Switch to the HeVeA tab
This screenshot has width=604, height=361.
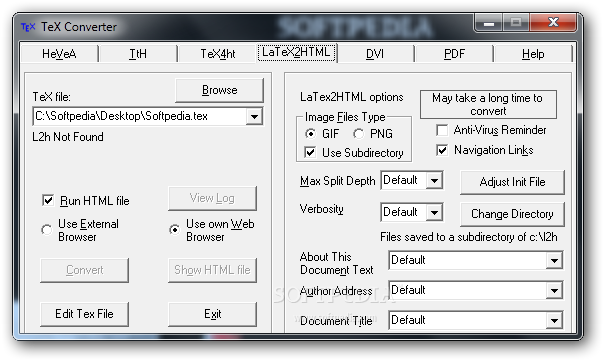pos(59,54)
